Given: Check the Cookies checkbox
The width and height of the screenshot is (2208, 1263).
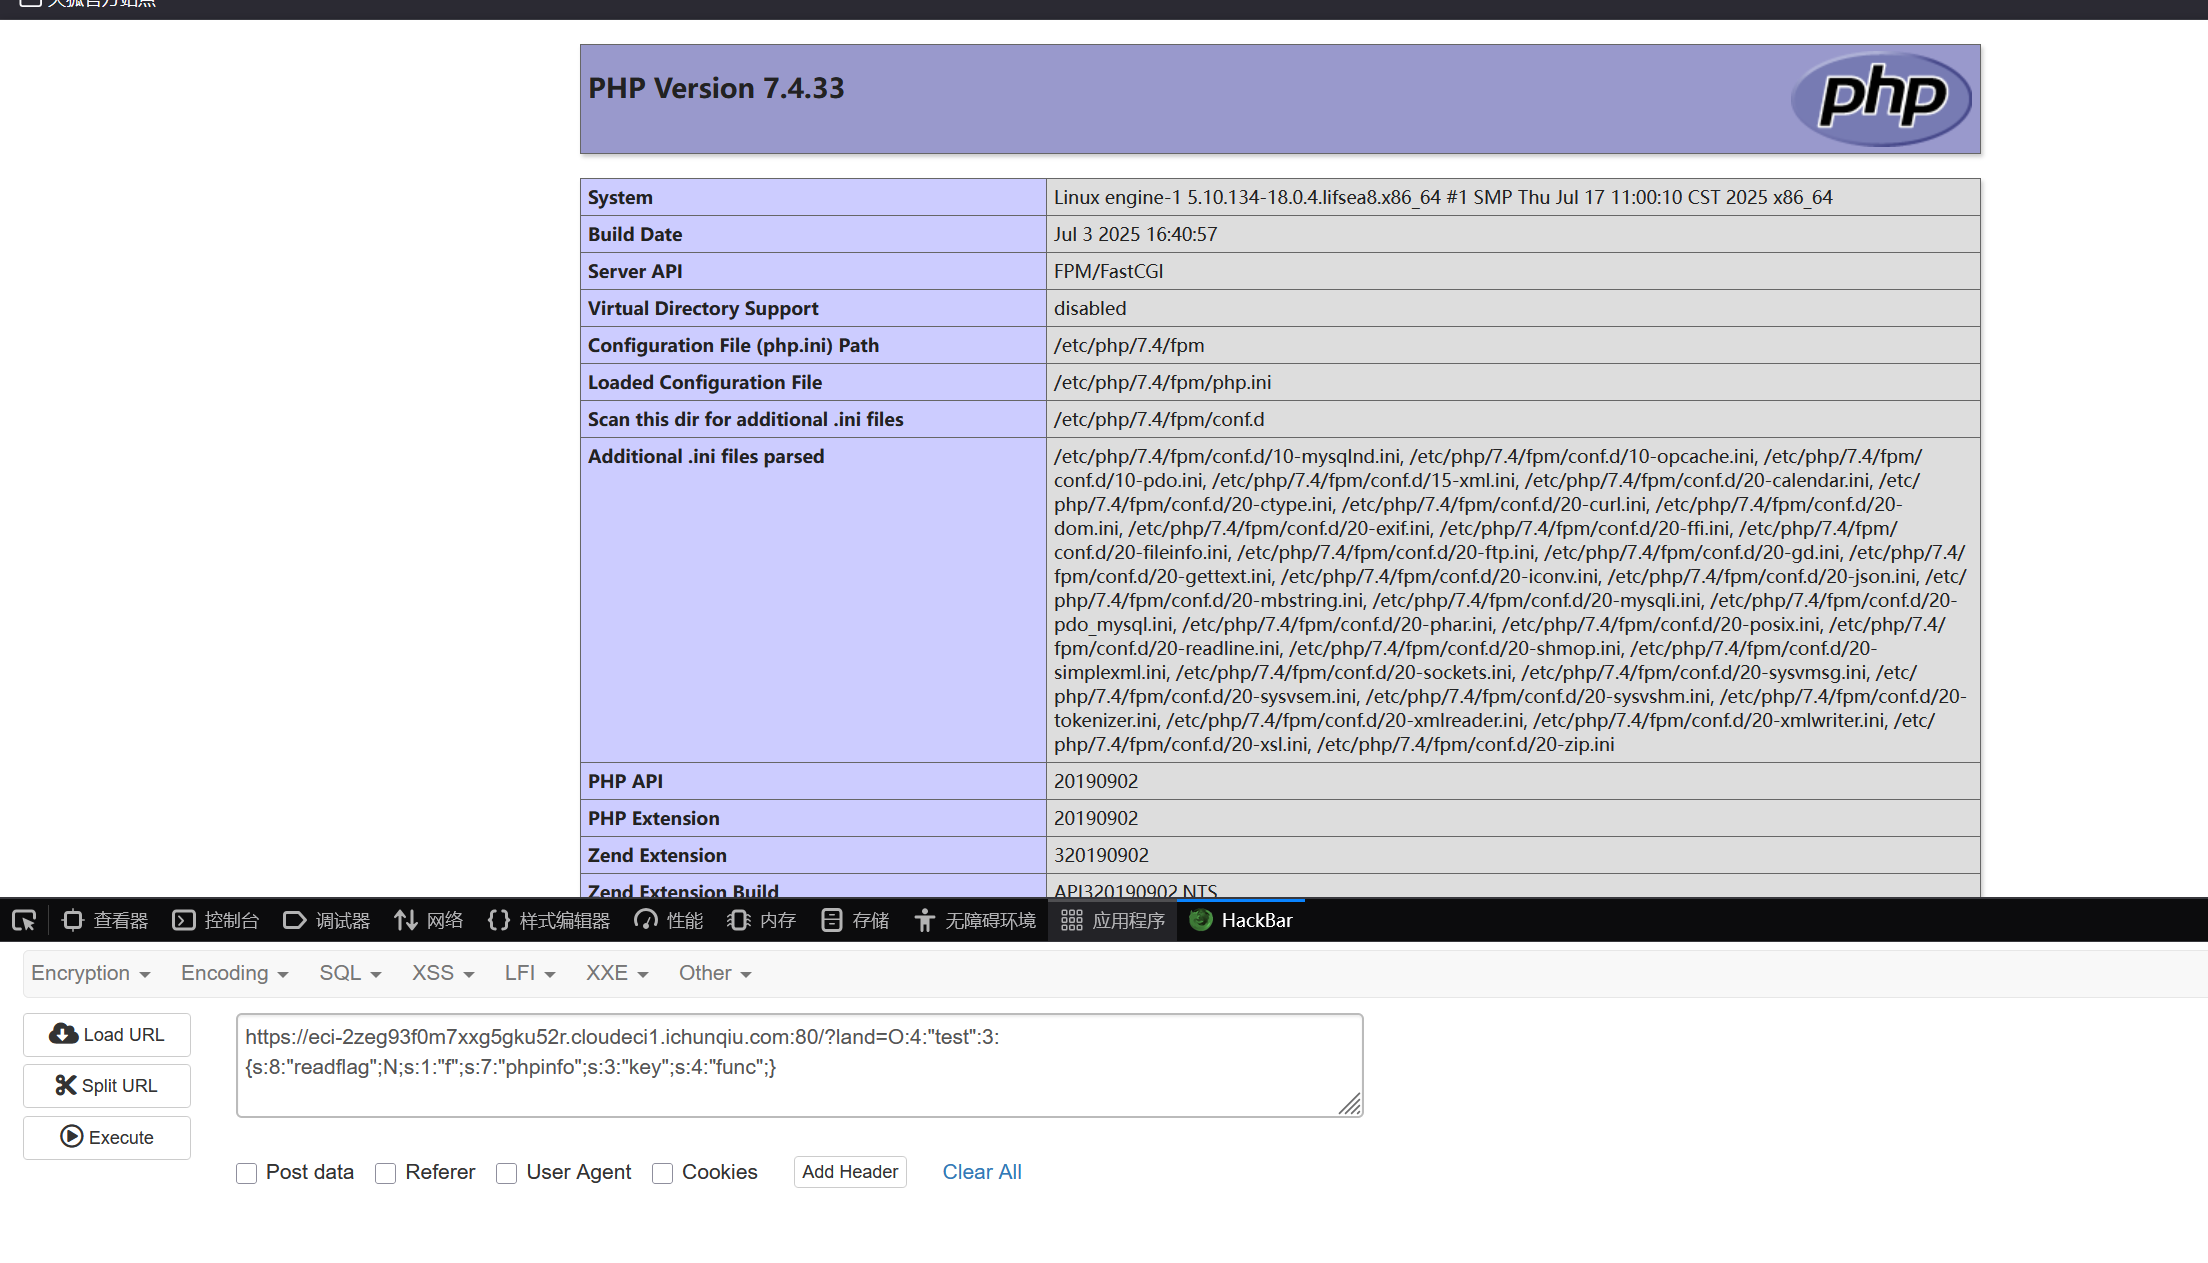Looking at the screenshot, I should [662, 1173].
